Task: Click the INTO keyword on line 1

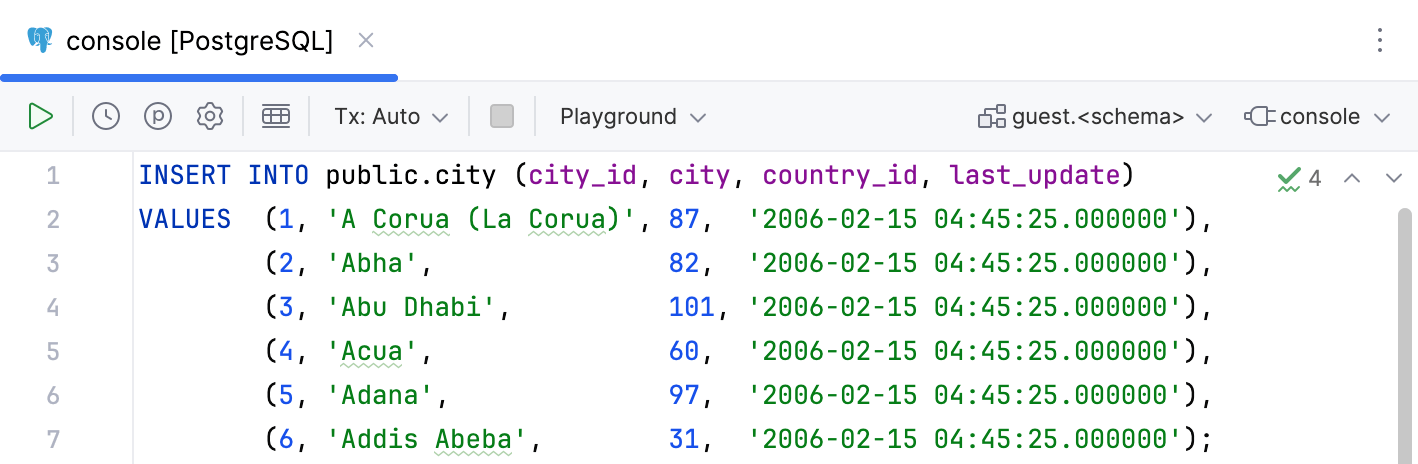Action: (277, 176)
